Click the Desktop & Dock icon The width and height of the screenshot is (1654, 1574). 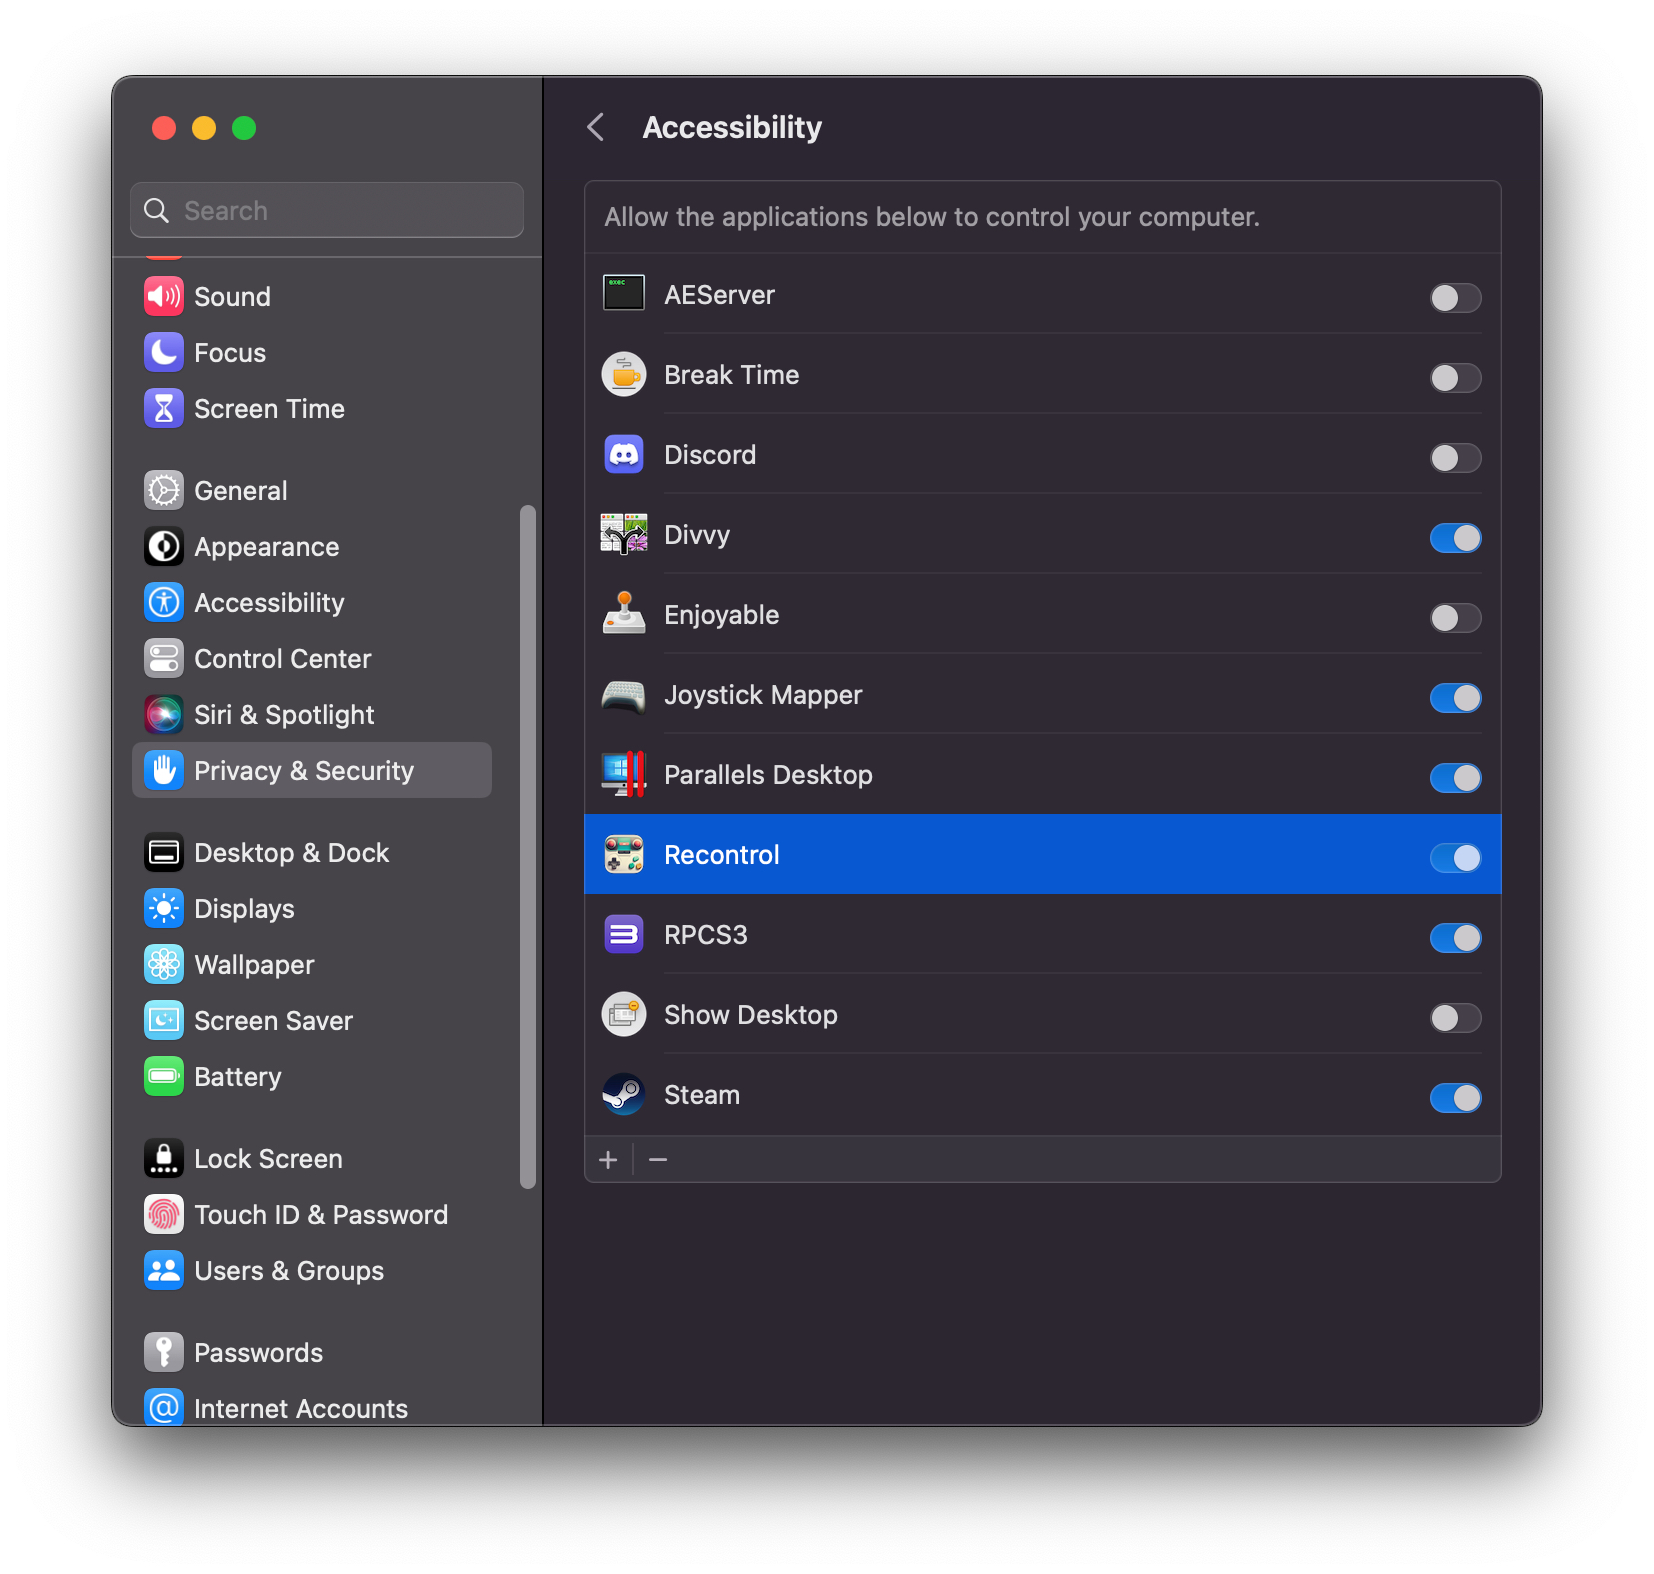[164, 852]
